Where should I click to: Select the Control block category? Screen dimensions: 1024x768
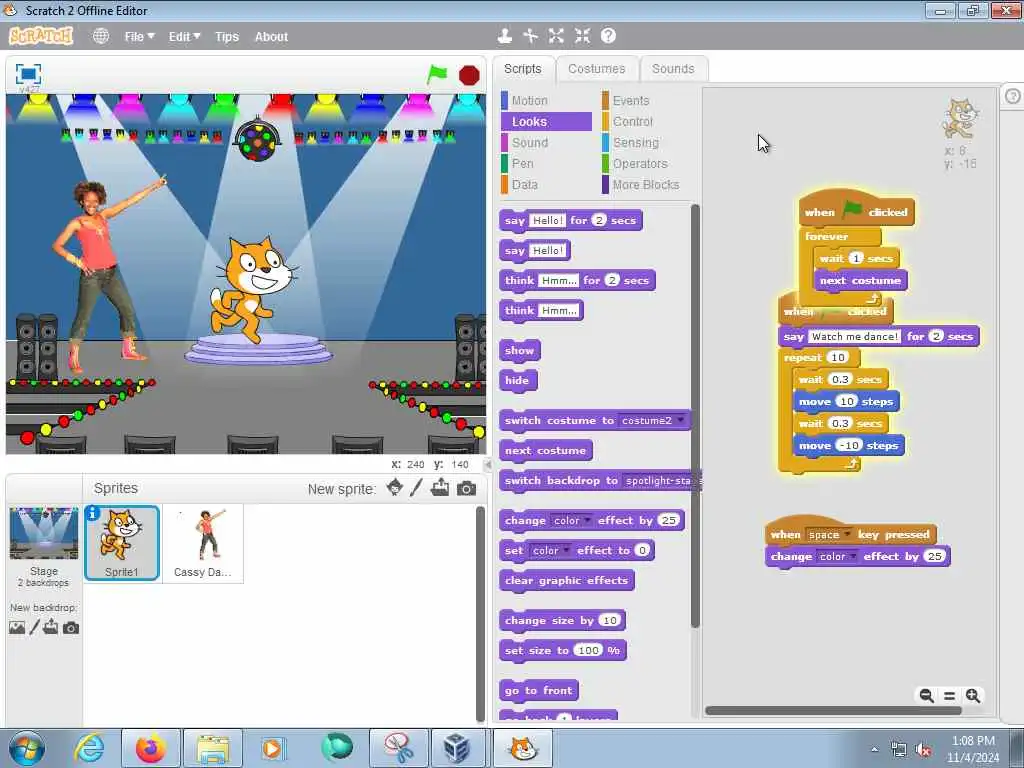coord(647,121)
